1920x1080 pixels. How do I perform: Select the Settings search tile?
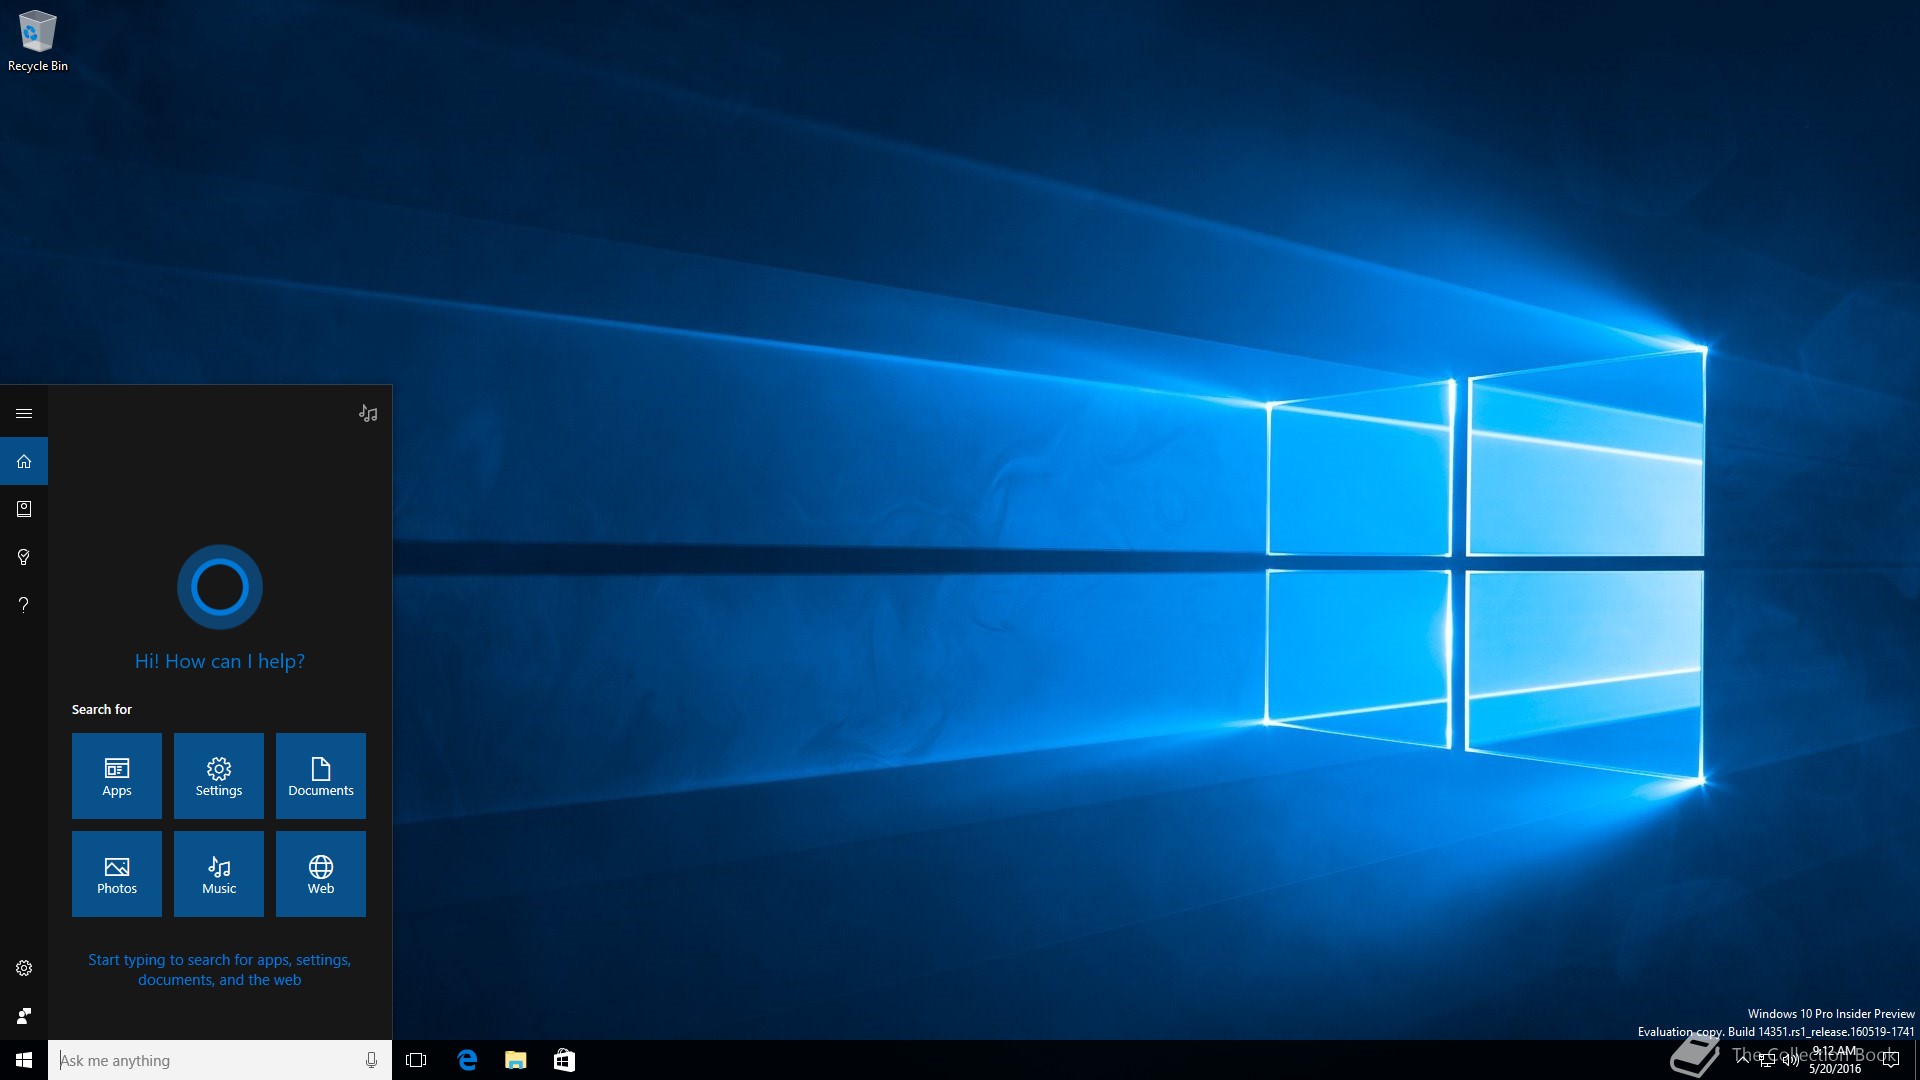coord(219,776)
